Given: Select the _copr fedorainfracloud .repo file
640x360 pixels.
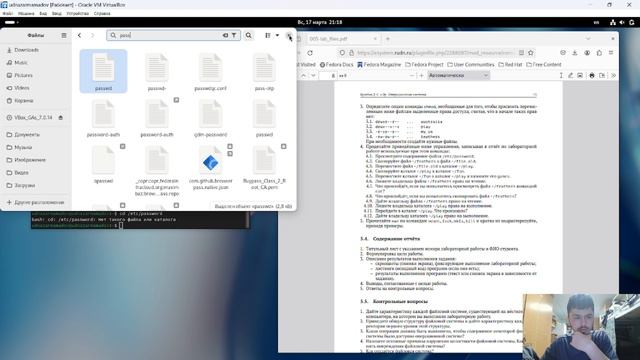Looking at the screenshot, I should tap(157, 171).
